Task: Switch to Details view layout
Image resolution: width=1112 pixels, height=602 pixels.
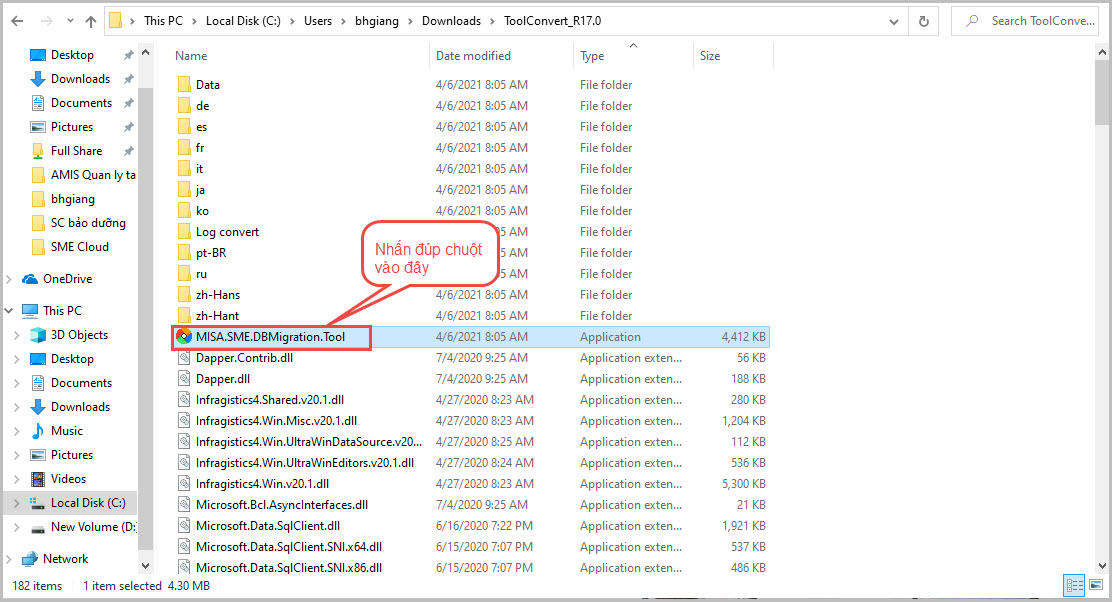Action: (x=1074, y=586)
